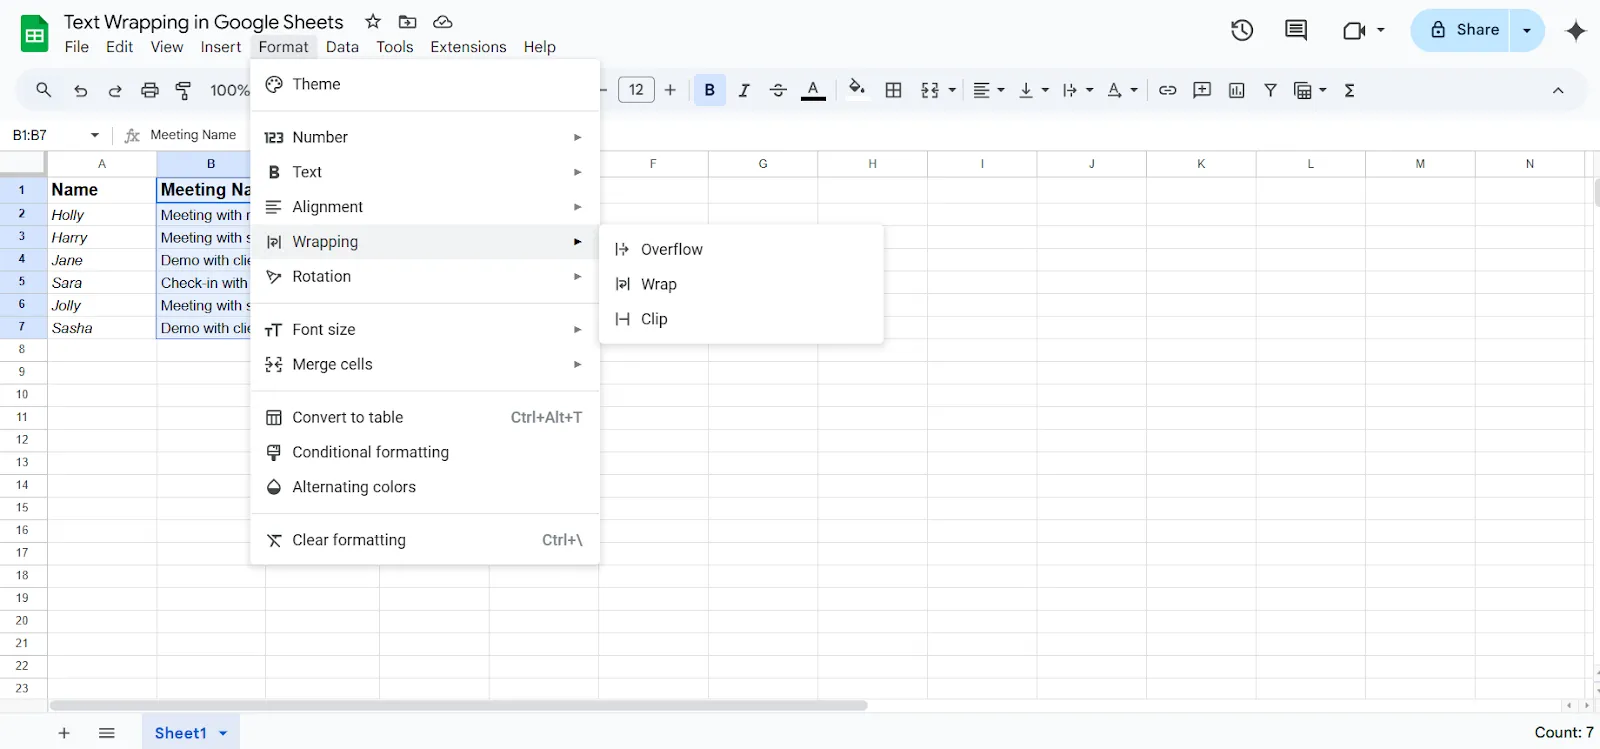Open Theme from the Format menu

(425, 84)
